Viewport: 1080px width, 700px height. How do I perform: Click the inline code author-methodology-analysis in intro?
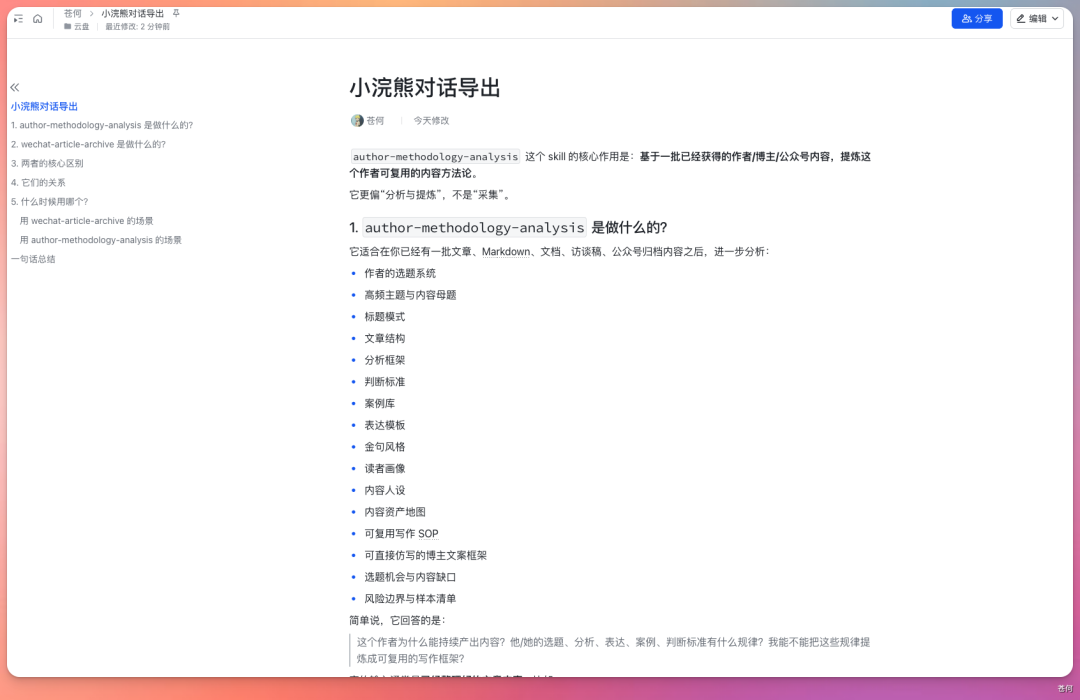click(x=435, y=157)
